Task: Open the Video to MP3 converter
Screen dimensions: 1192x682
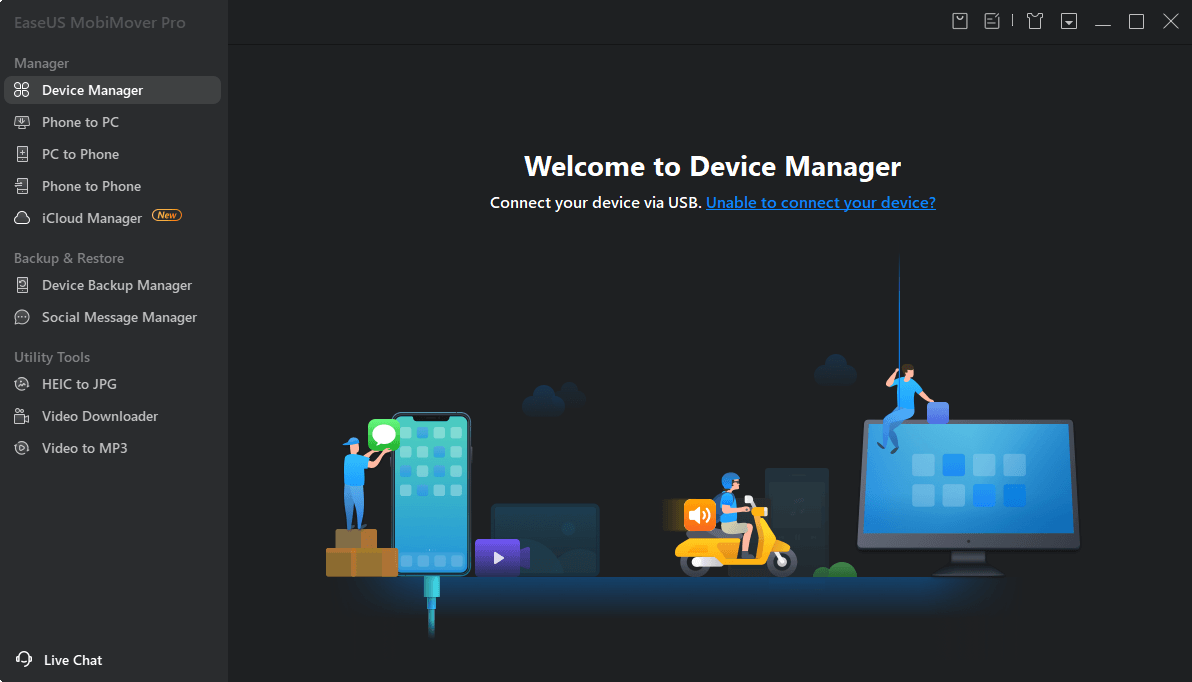Action: [84, 448]
